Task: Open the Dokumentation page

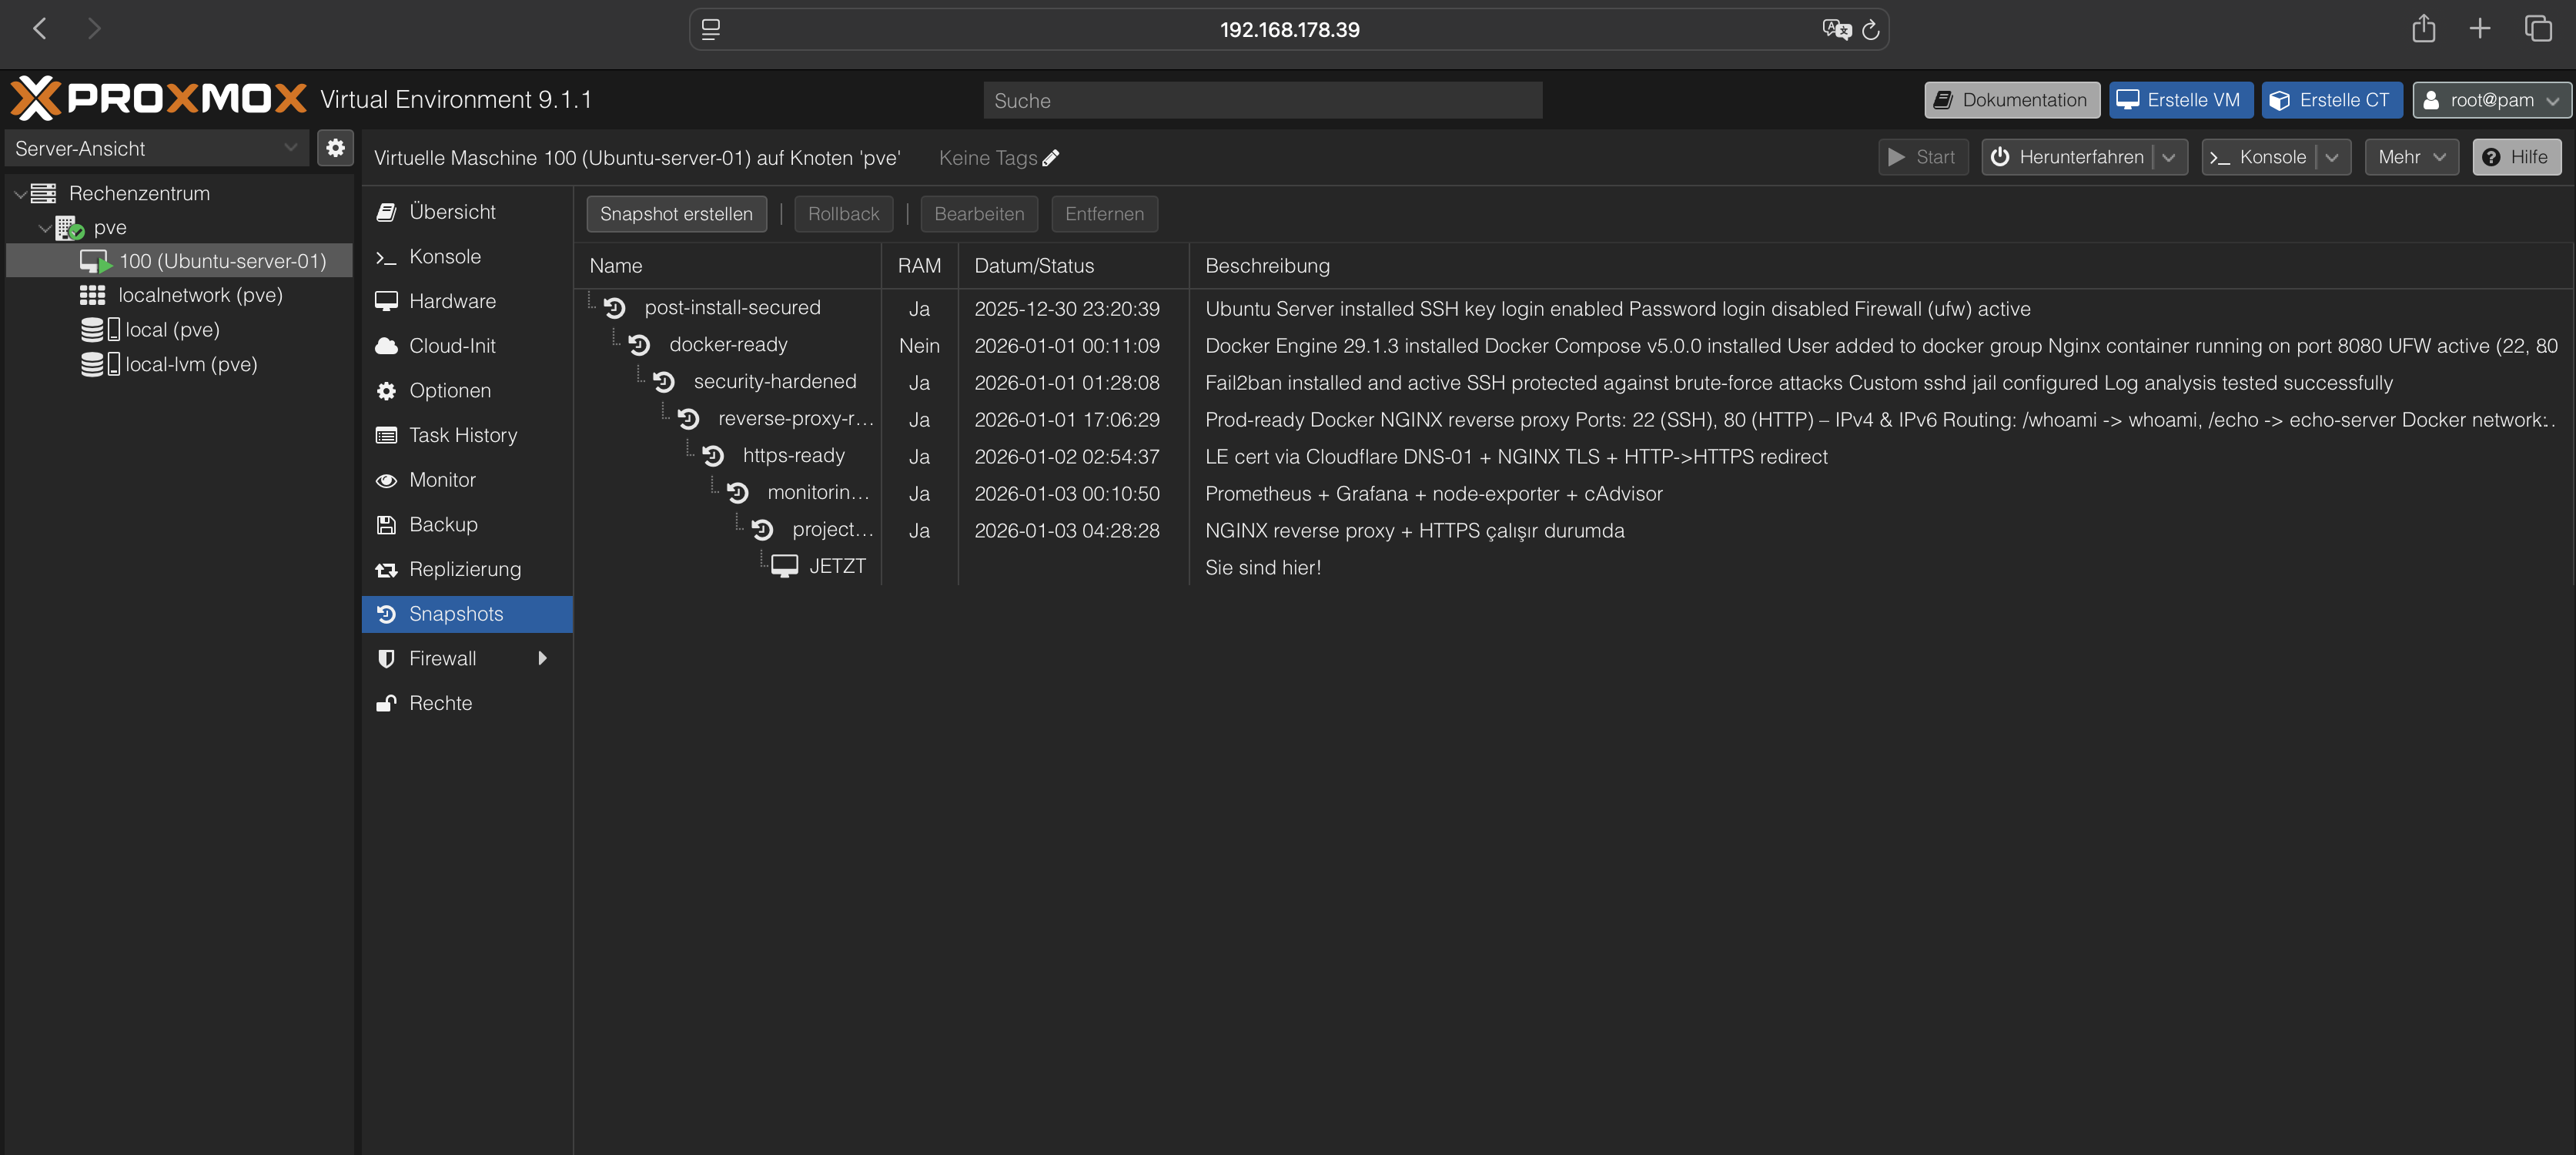Action: (2011, 100)
